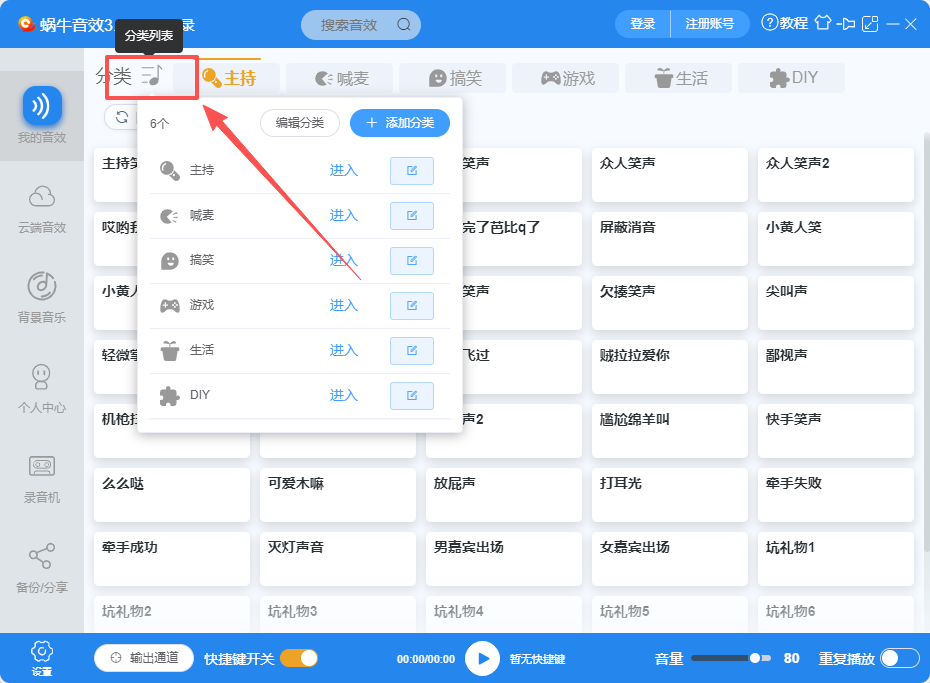Toggle the 快捷键开关 switch
This screenshot has width=930, height=683.
299,658
